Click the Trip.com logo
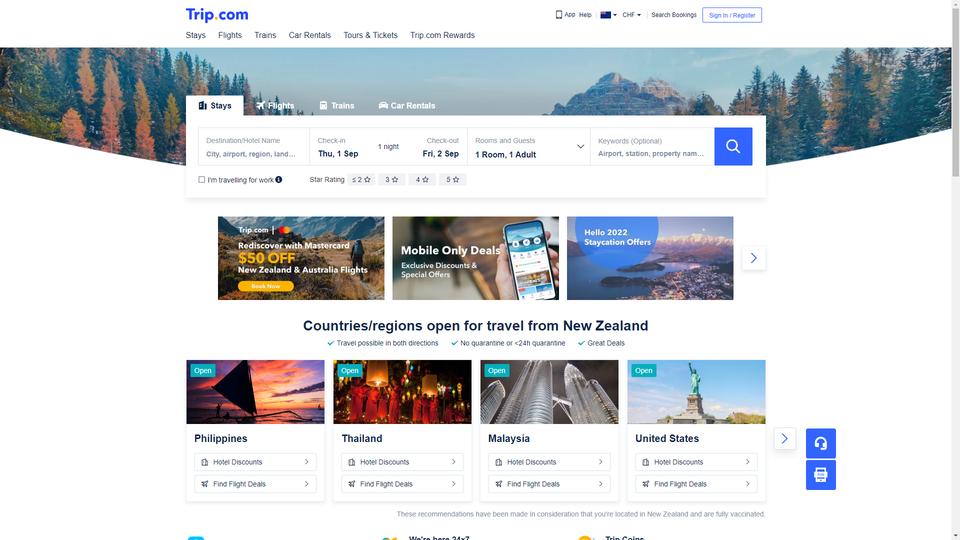This screenshot has width=960, height=540. [217, 15]
